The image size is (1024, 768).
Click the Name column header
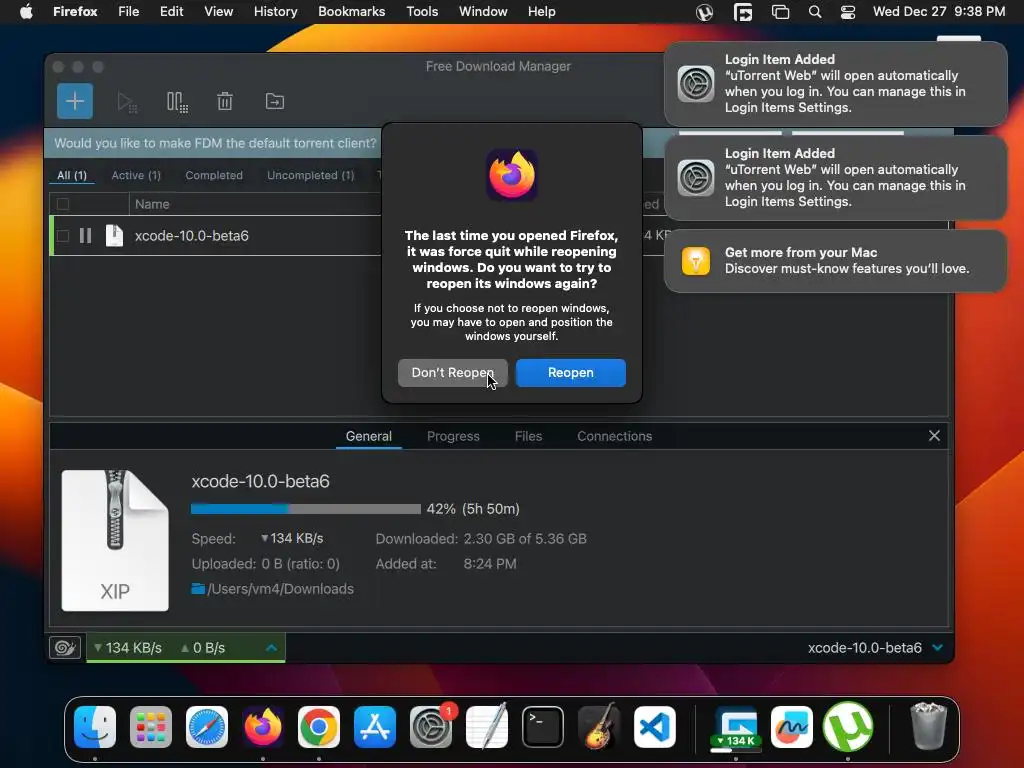(x=152, y=204)
